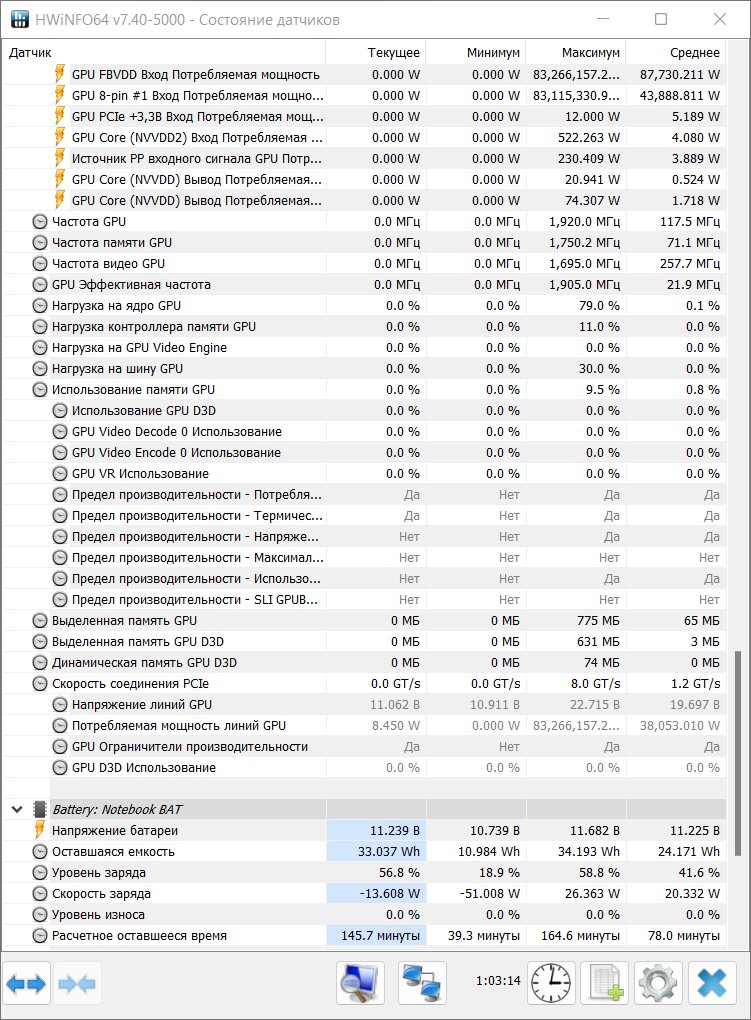
Task: Click gauge icon next to Частота памяти GPU
Action: [40, 243]
